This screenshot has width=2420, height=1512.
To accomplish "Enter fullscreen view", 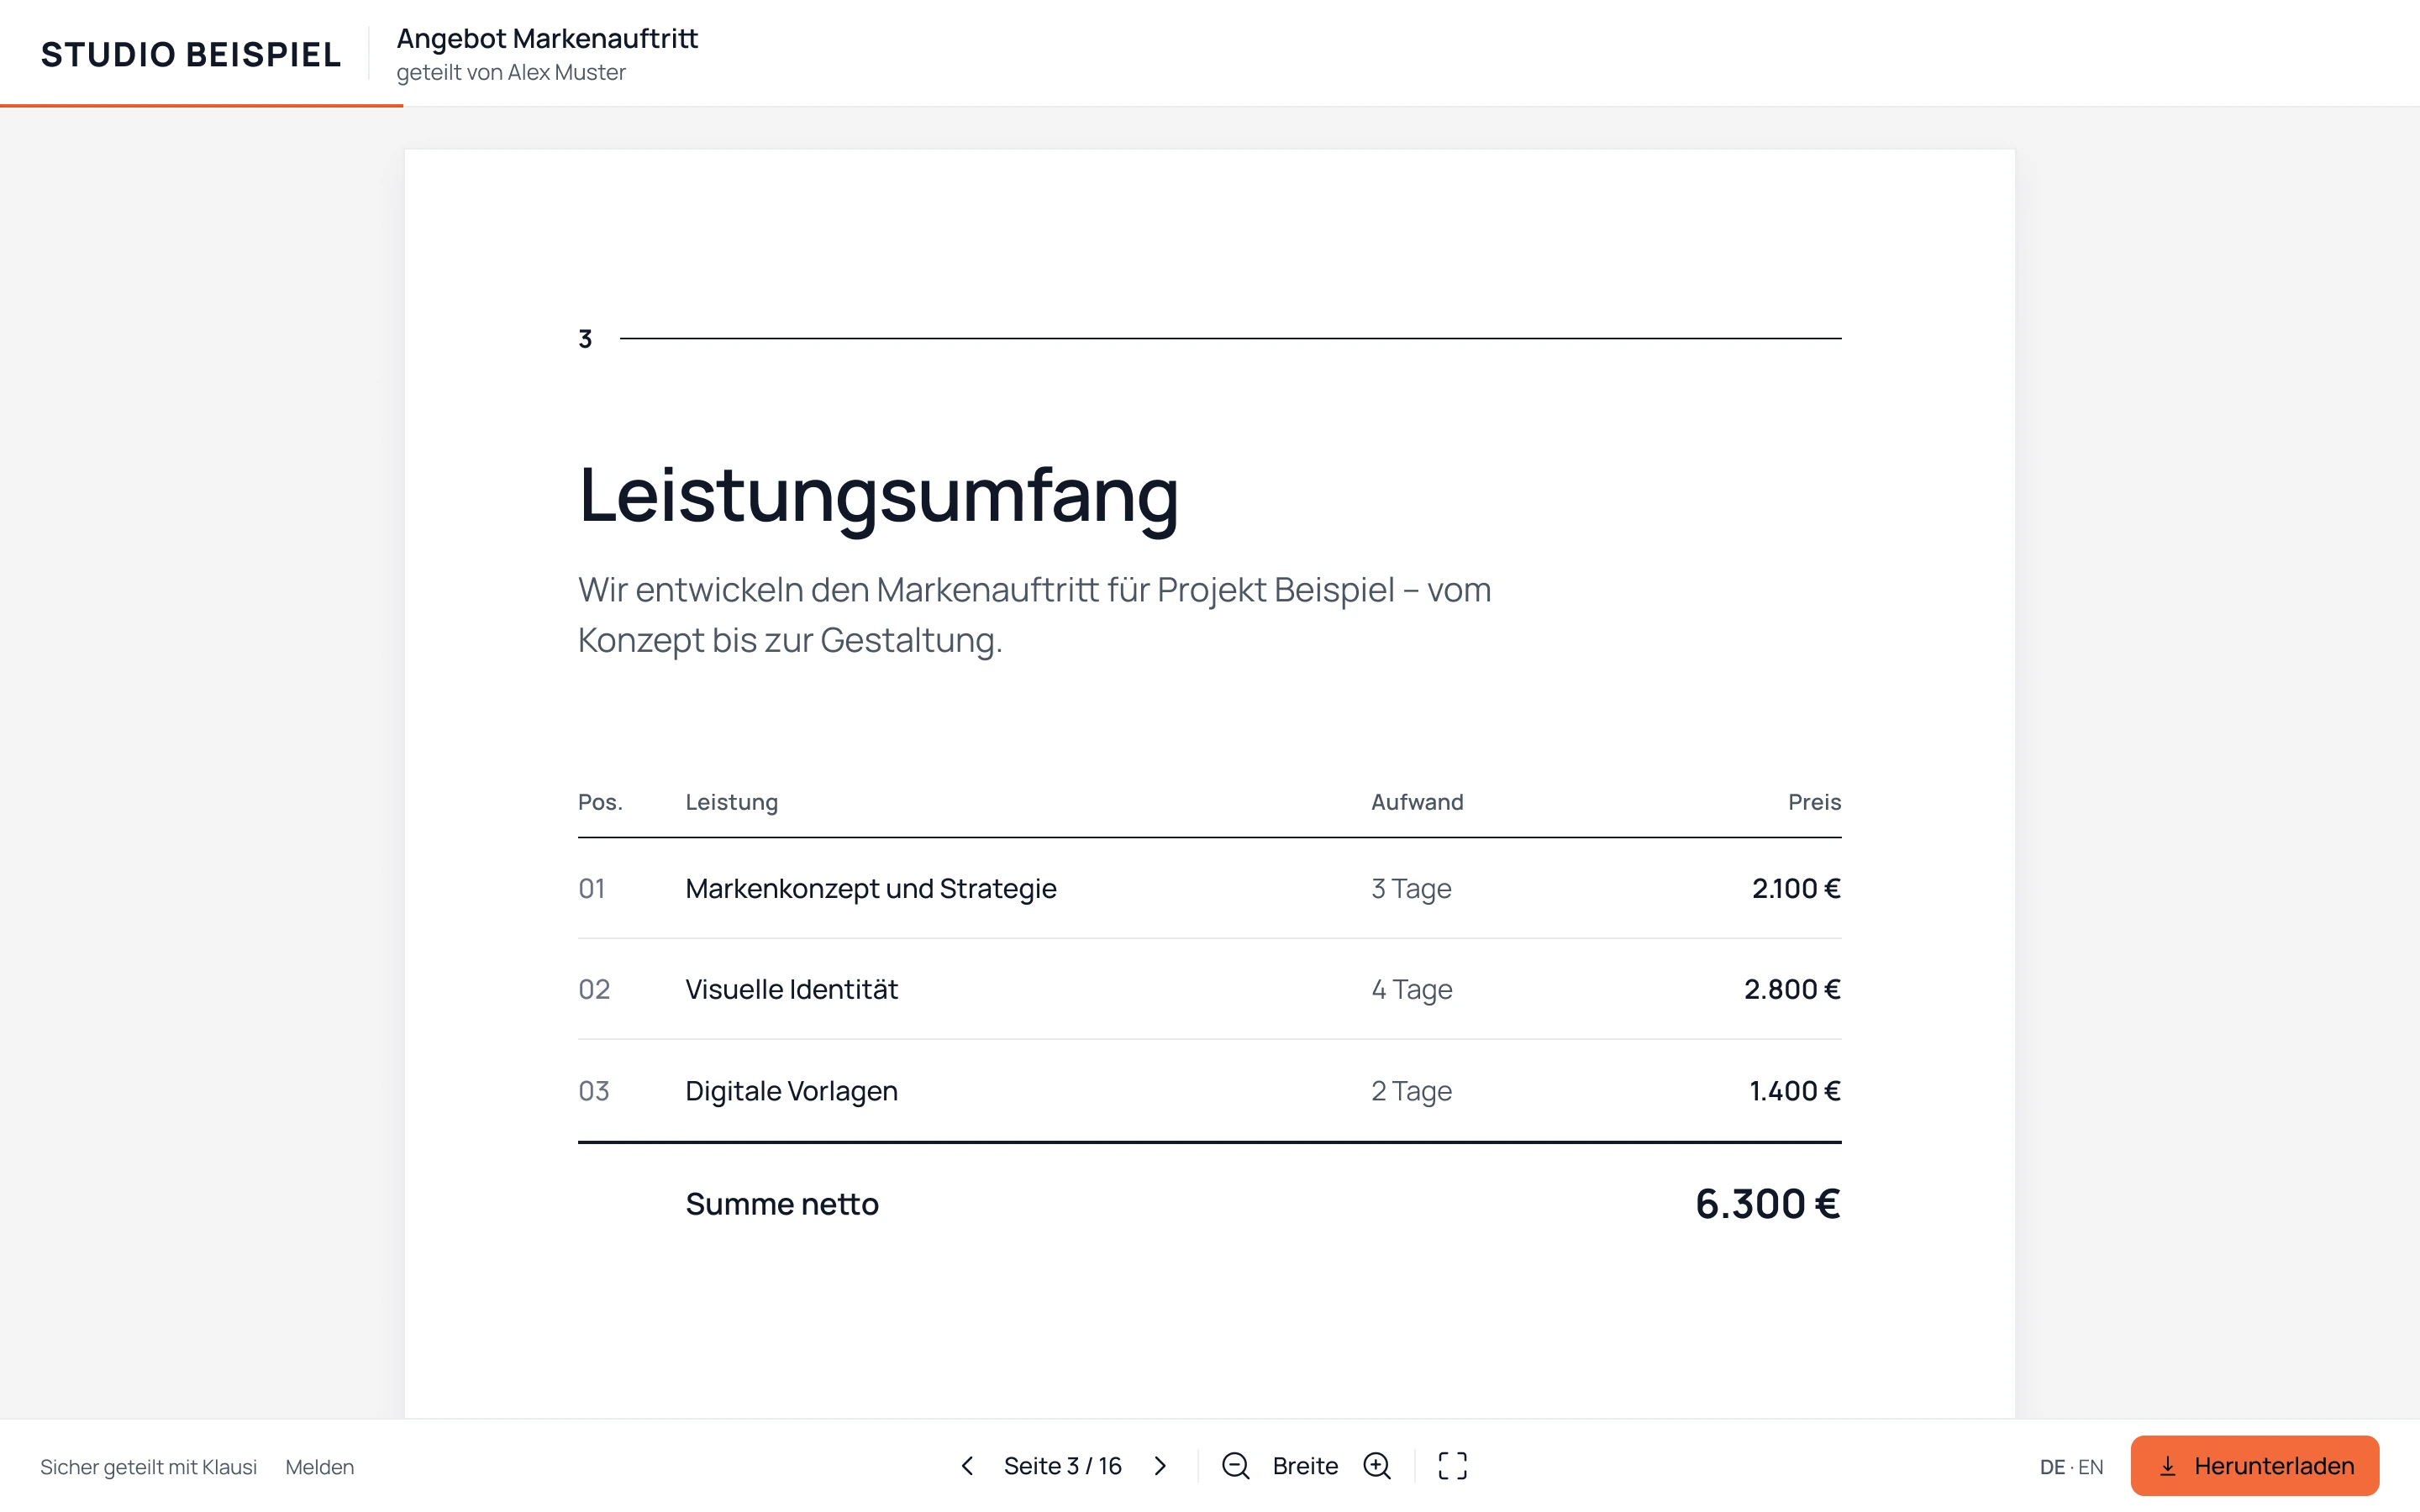I will 1452,1466.
